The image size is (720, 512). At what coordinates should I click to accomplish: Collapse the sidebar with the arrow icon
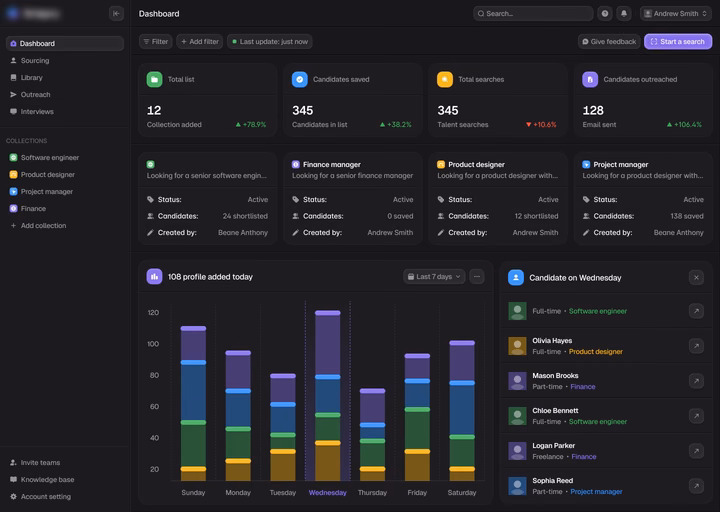(x=116, y=13)
